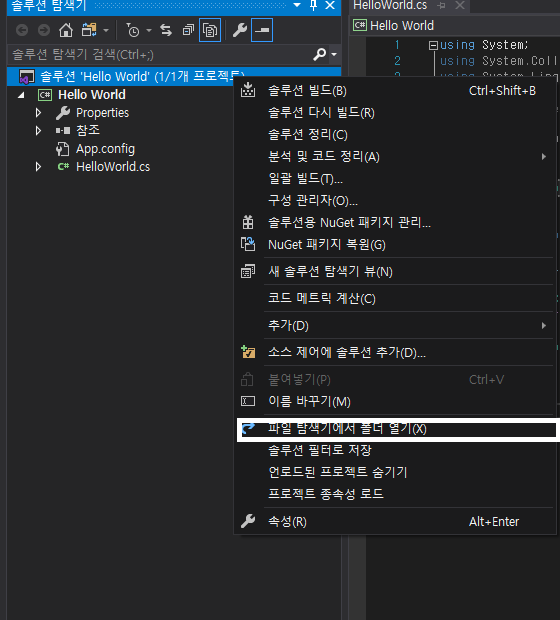Select HelloWorld.cs in the tree

click(x=113, y=167)
